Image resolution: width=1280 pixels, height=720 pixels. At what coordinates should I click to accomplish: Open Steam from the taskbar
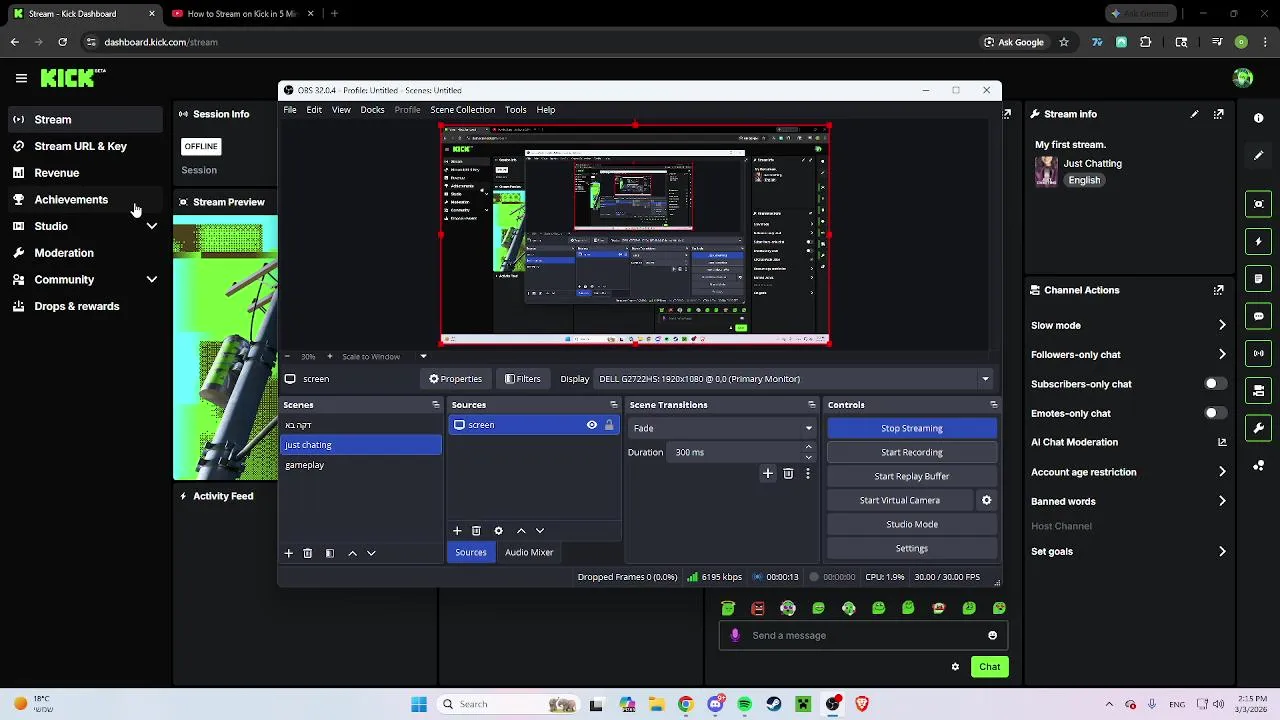pyautogui.click(x=774, y=704)
